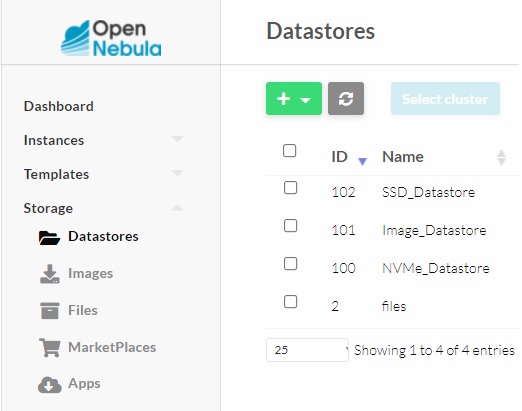Go to Dashboard in sidebar

point(59,106)
